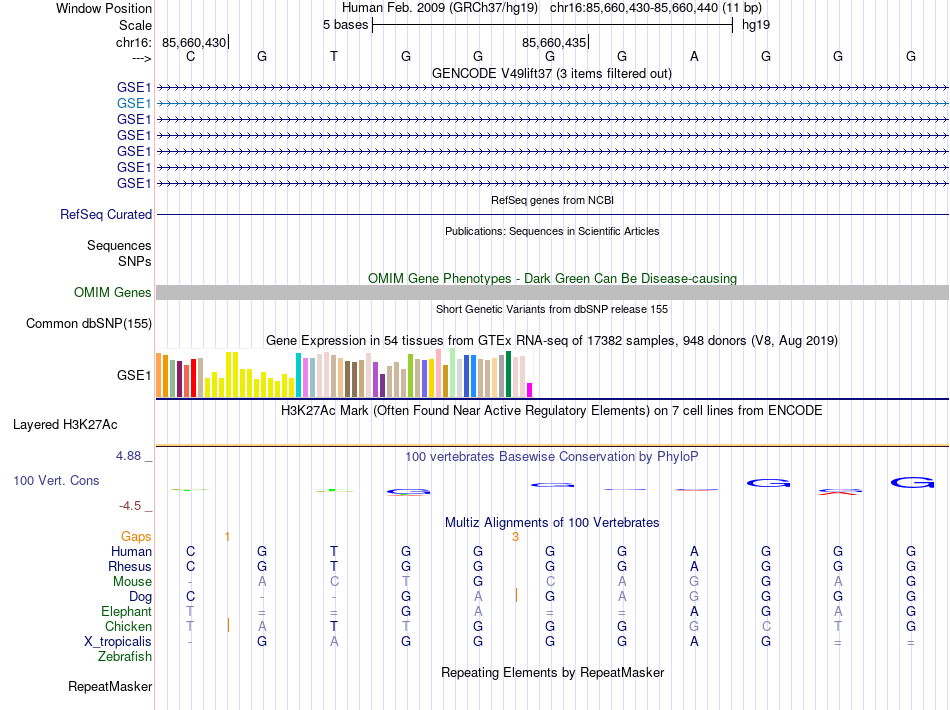Click the Zebrafish species label
The height and width of the screenshot is (710, 950).
125,657
